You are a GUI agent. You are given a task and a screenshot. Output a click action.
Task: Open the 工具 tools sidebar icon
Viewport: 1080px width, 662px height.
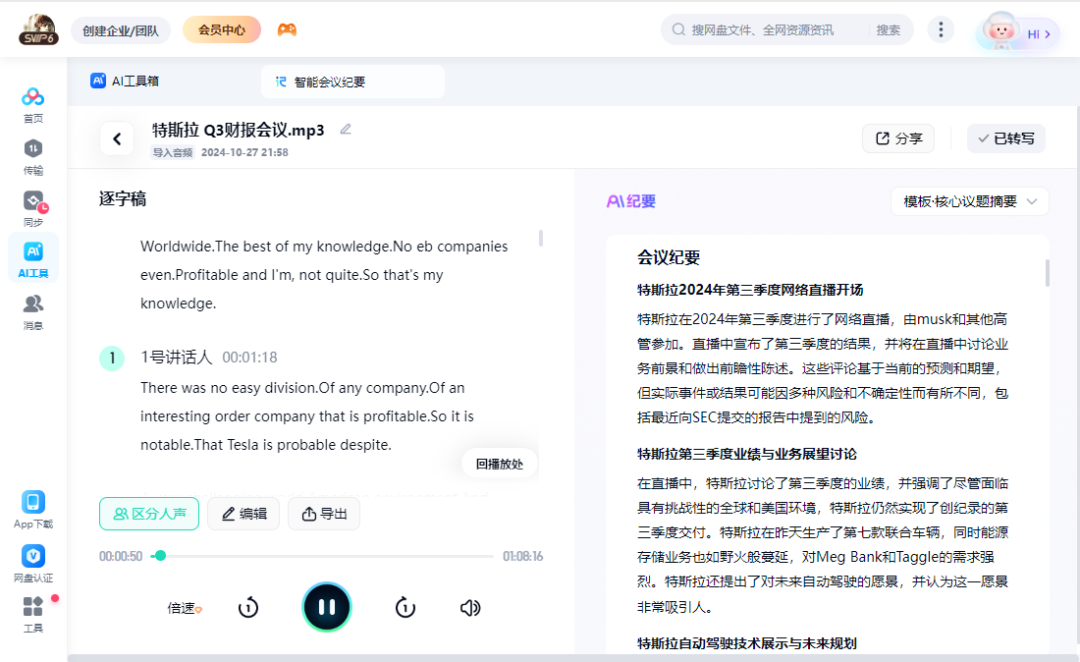(33, 614)
